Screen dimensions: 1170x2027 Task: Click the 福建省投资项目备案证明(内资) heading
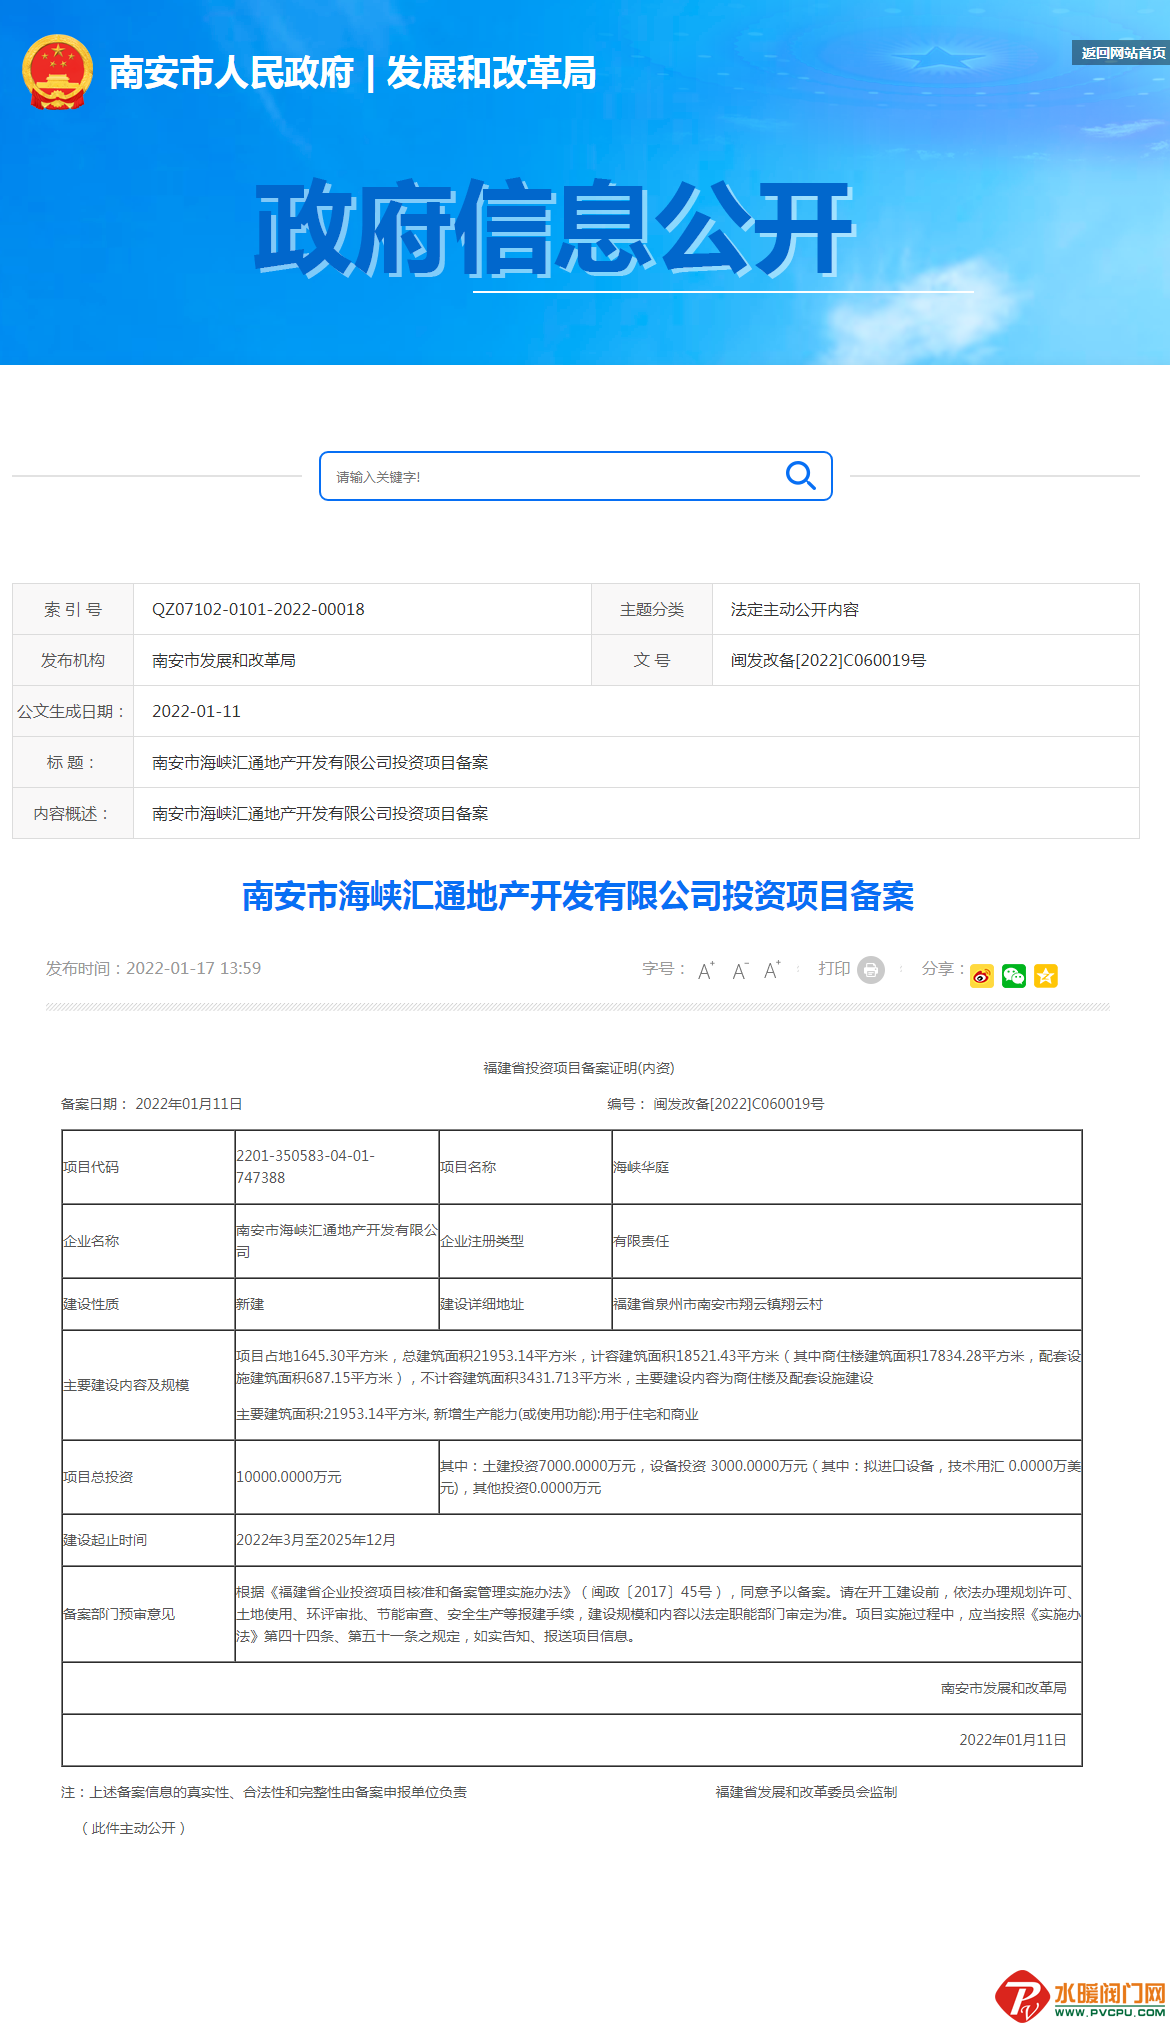[579, 1068]
